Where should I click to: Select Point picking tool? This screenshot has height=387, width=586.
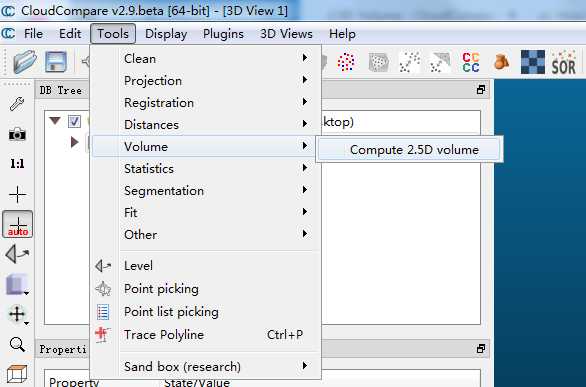tap(206, 289)
